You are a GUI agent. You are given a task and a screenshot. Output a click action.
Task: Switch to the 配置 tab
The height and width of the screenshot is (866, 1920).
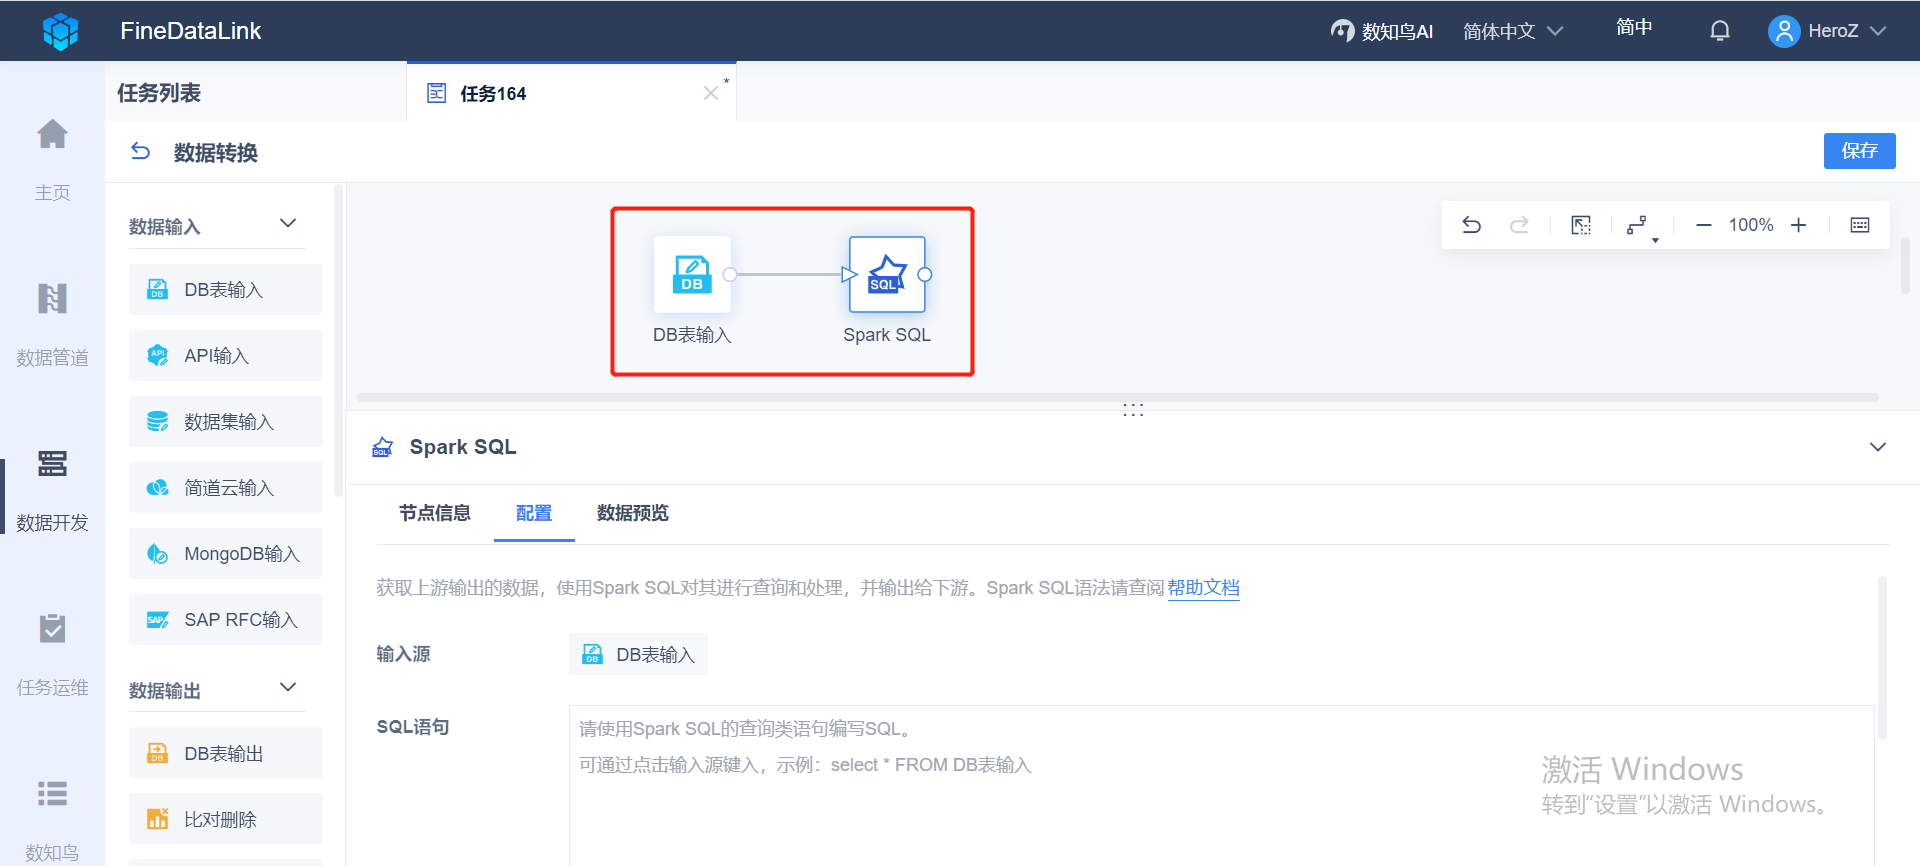click(534, 513)
